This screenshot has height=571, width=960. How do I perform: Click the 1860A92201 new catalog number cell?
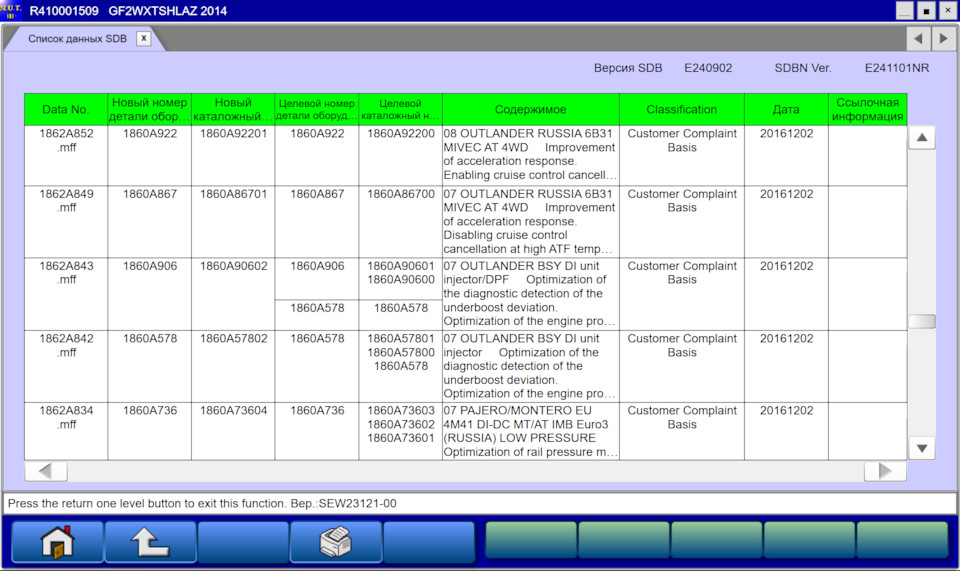tap(233, 155)
